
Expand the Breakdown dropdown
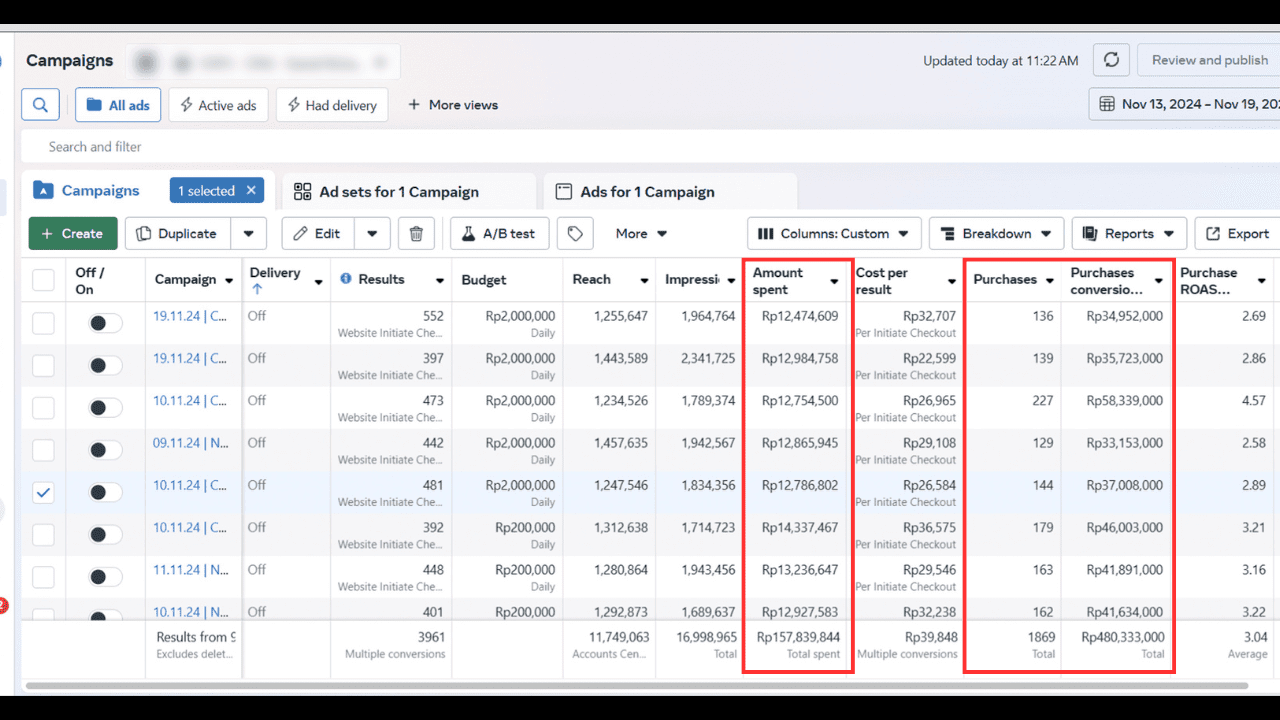pyautogui.click(x=996, y=234)
